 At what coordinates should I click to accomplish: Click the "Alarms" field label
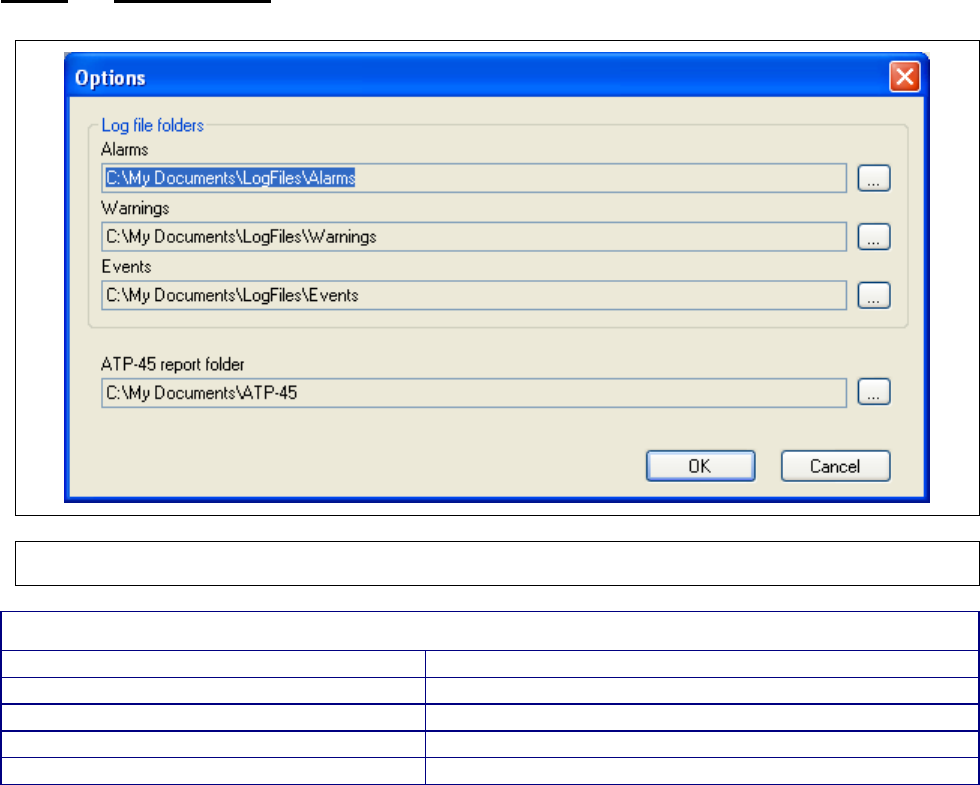124,149
